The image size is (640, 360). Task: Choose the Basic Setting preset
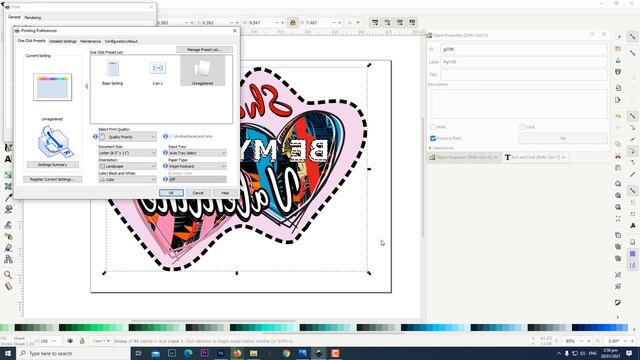(112, 72)
